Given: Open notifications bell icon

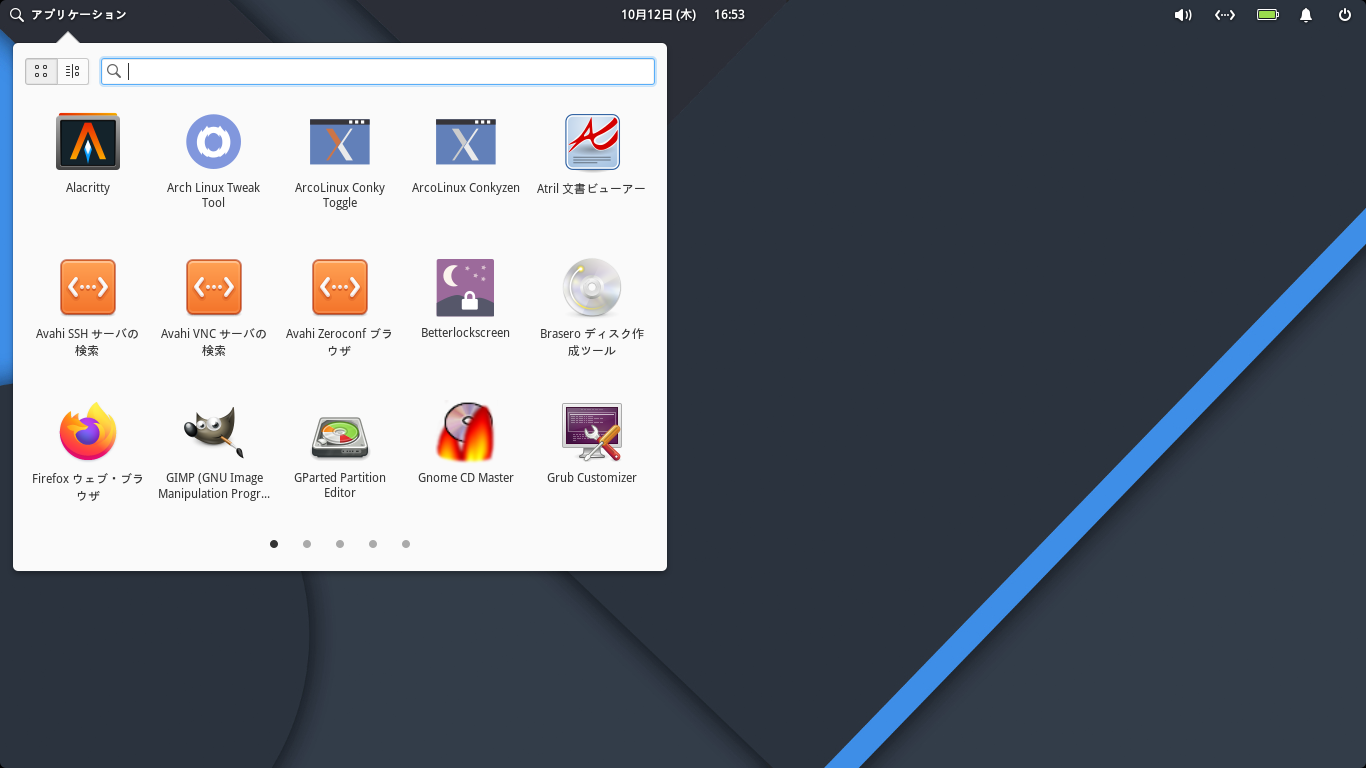Looking at the screenshot, I should pos(1306,15).
